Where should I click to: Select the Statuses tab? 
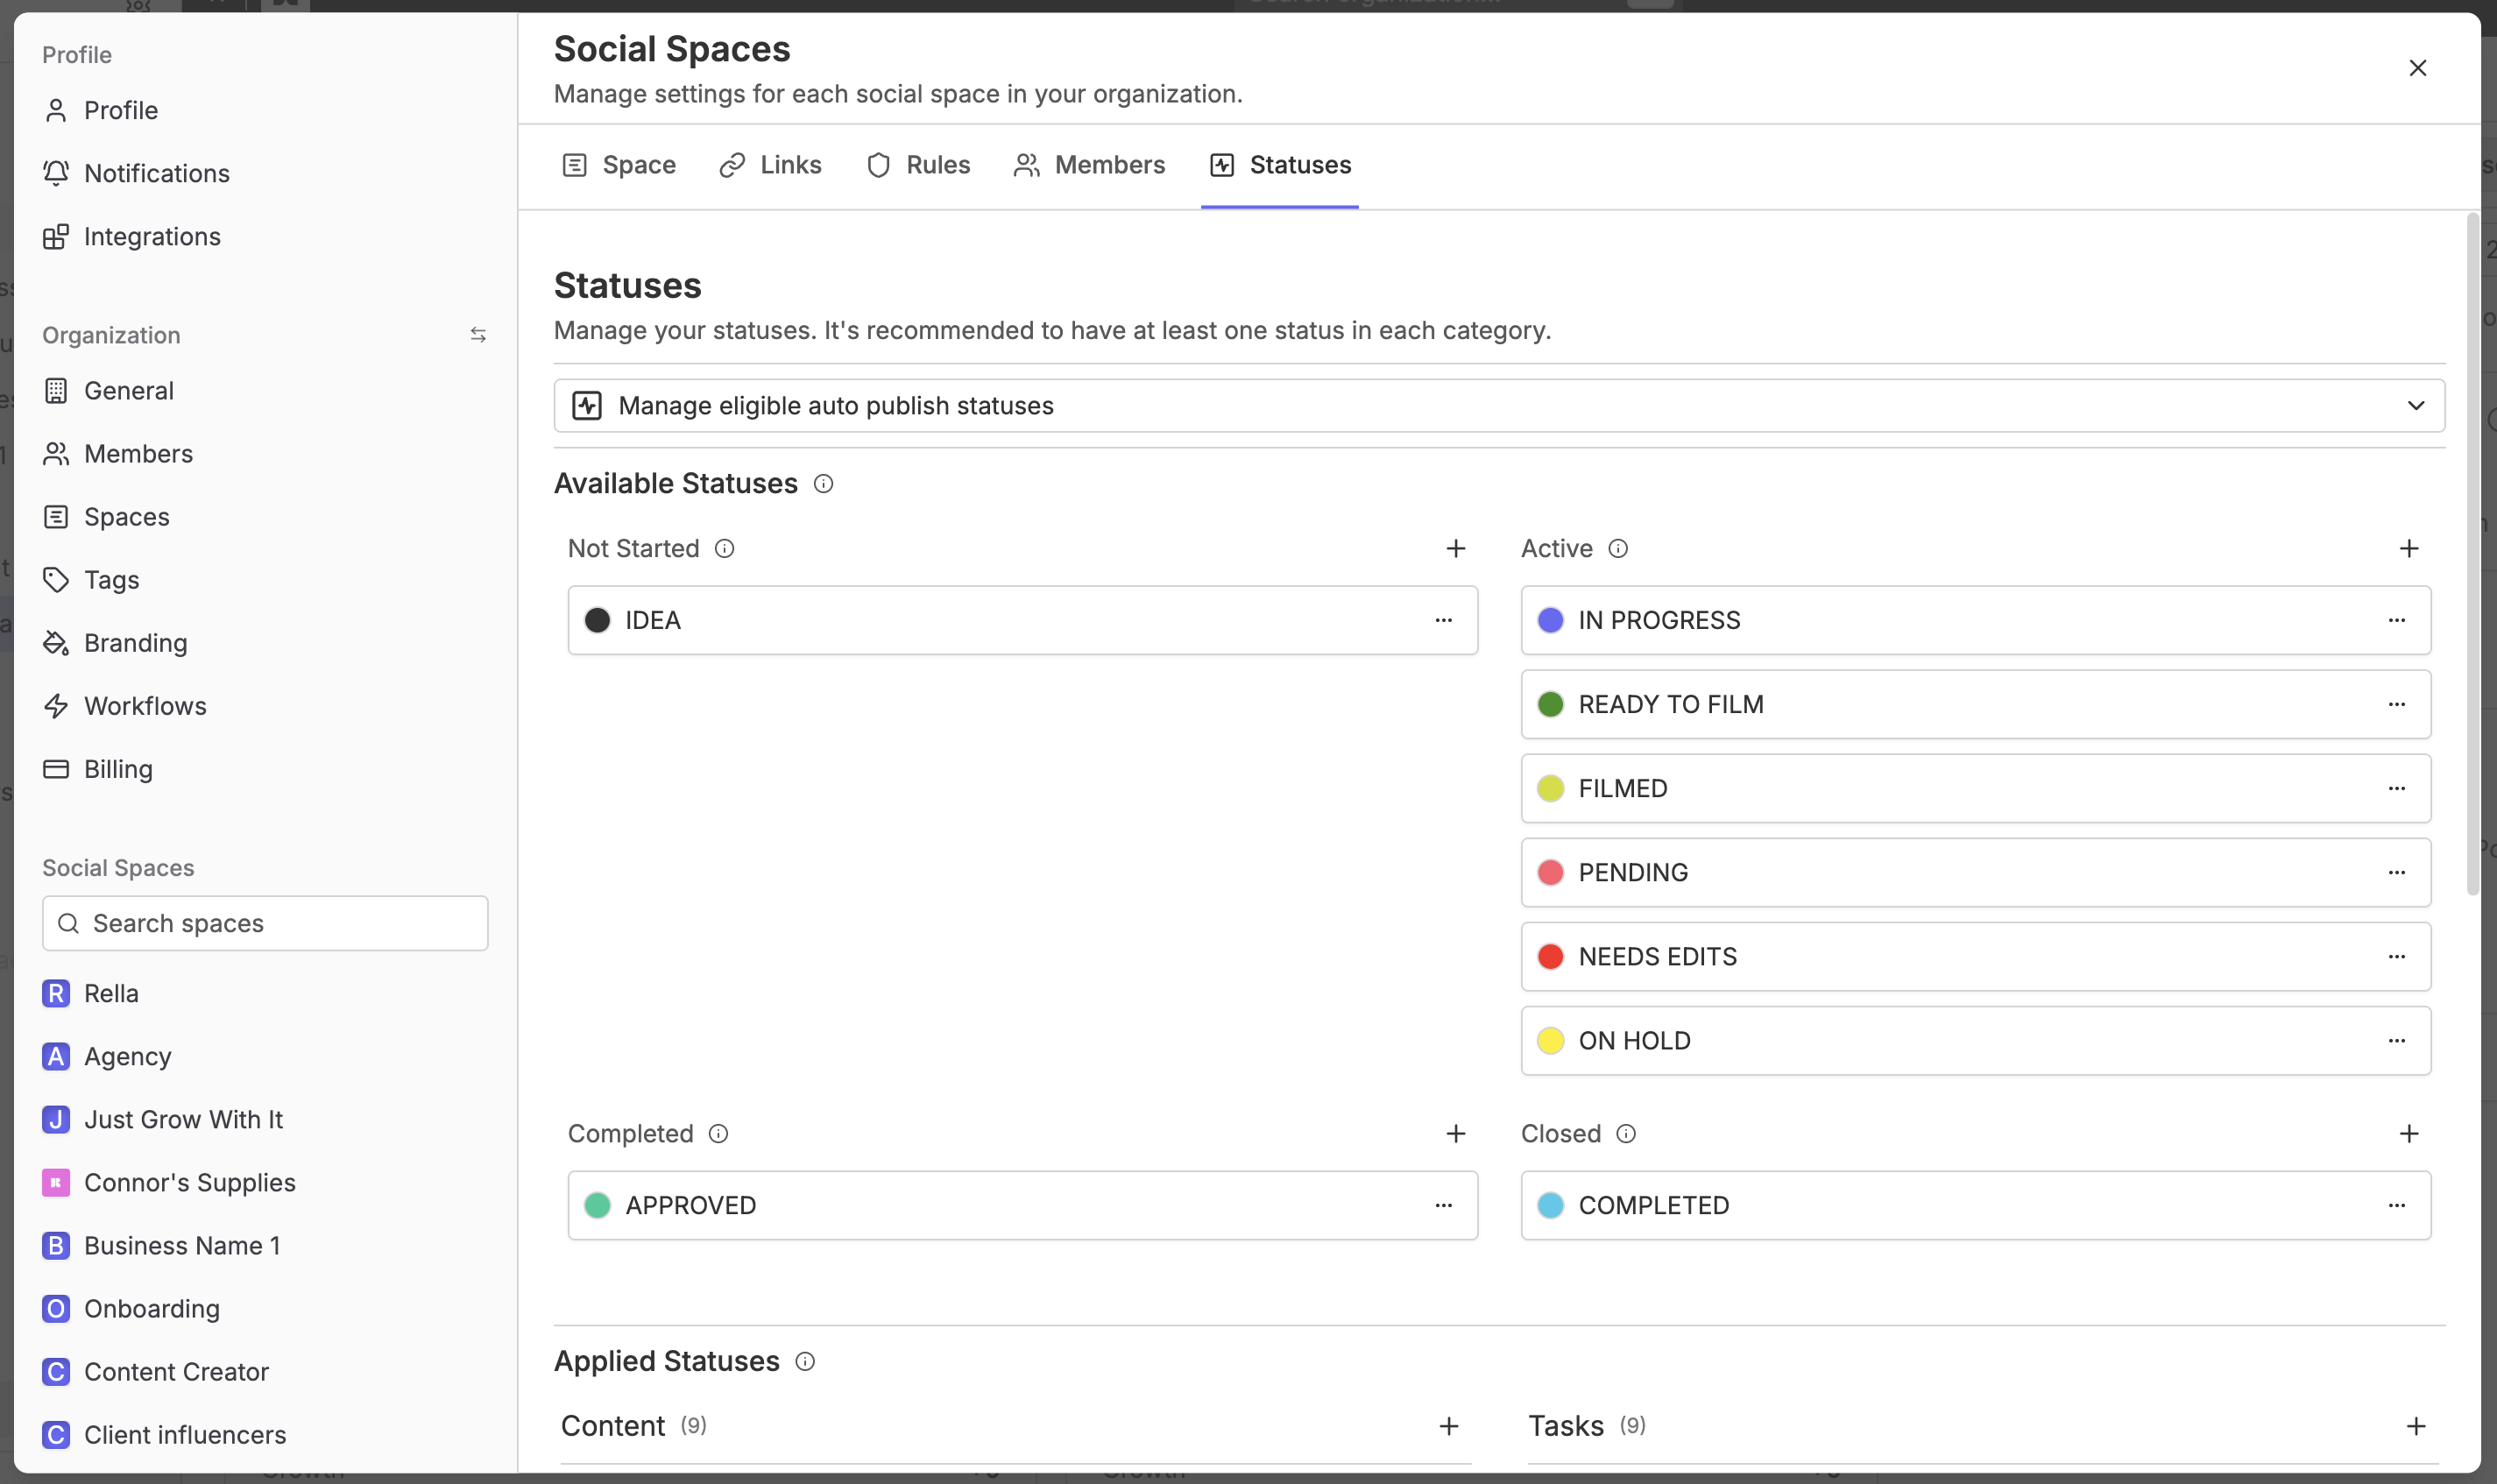click(1280, 165)
